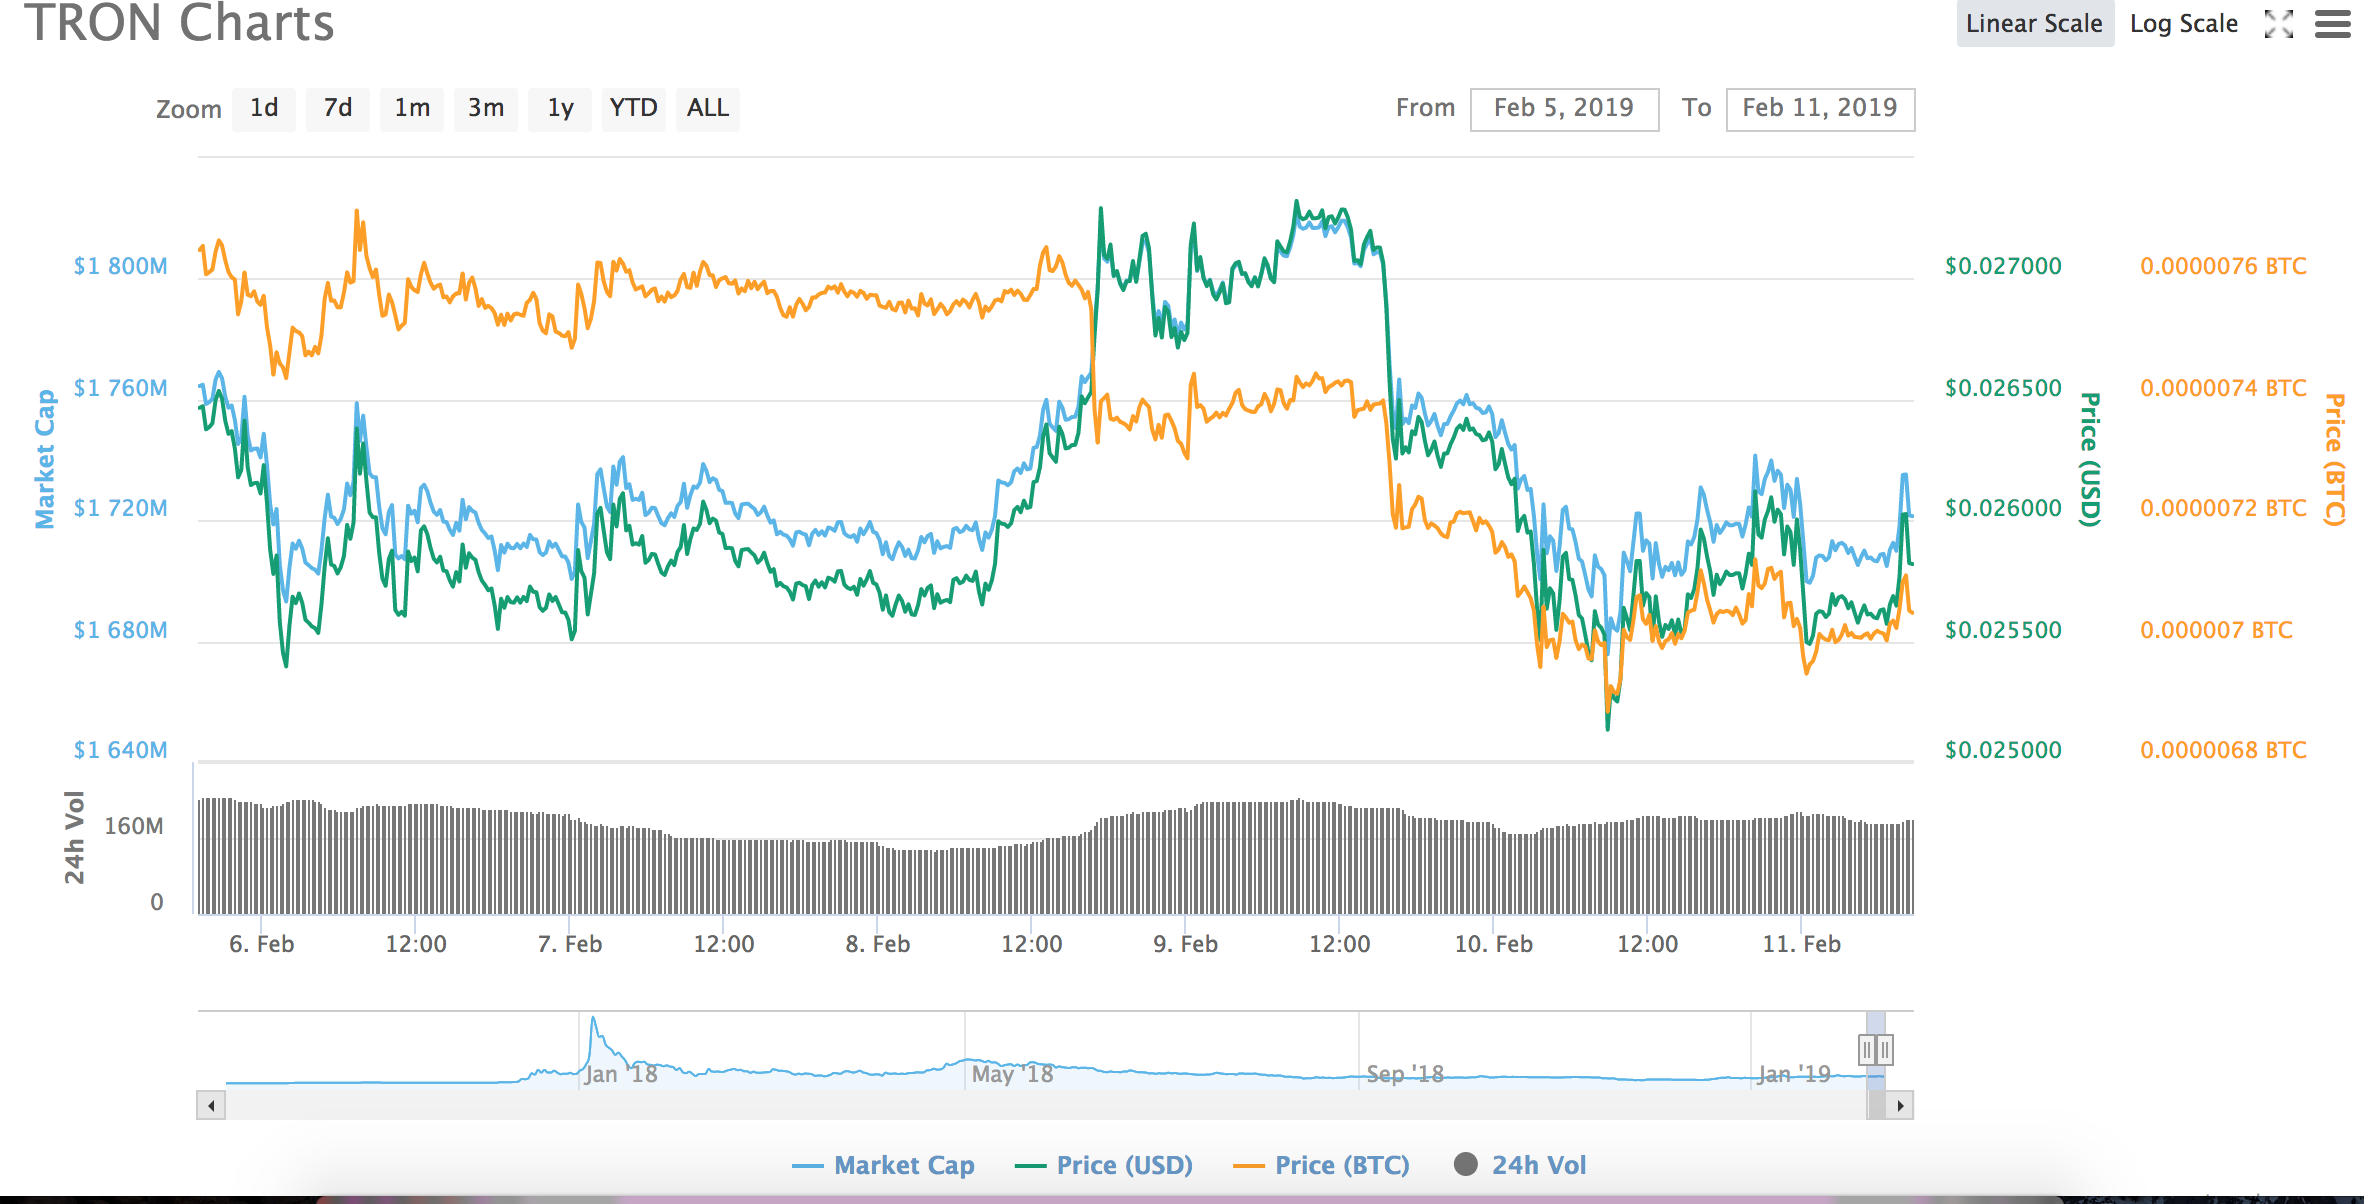Click the Price (USD) axis title
The image size is (2364, 1204).
tap(2090, 459)
